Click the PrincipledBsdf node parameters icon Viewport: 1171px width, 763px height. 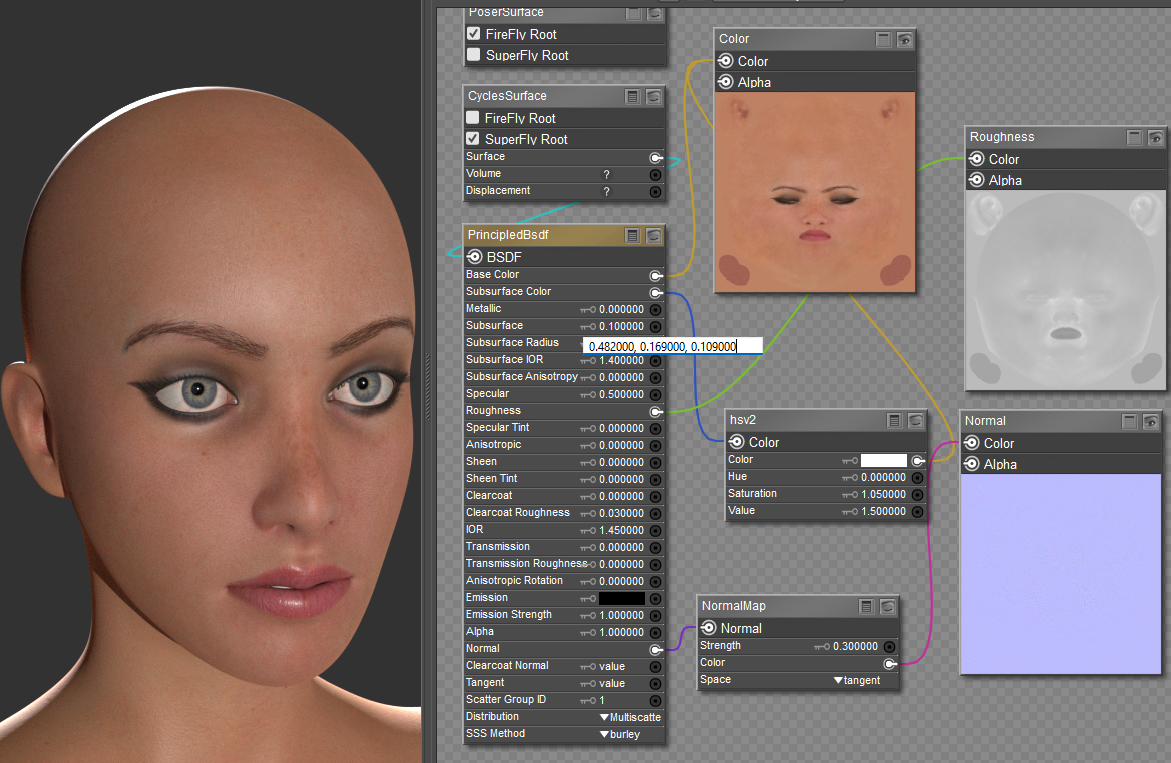[633, 236]
